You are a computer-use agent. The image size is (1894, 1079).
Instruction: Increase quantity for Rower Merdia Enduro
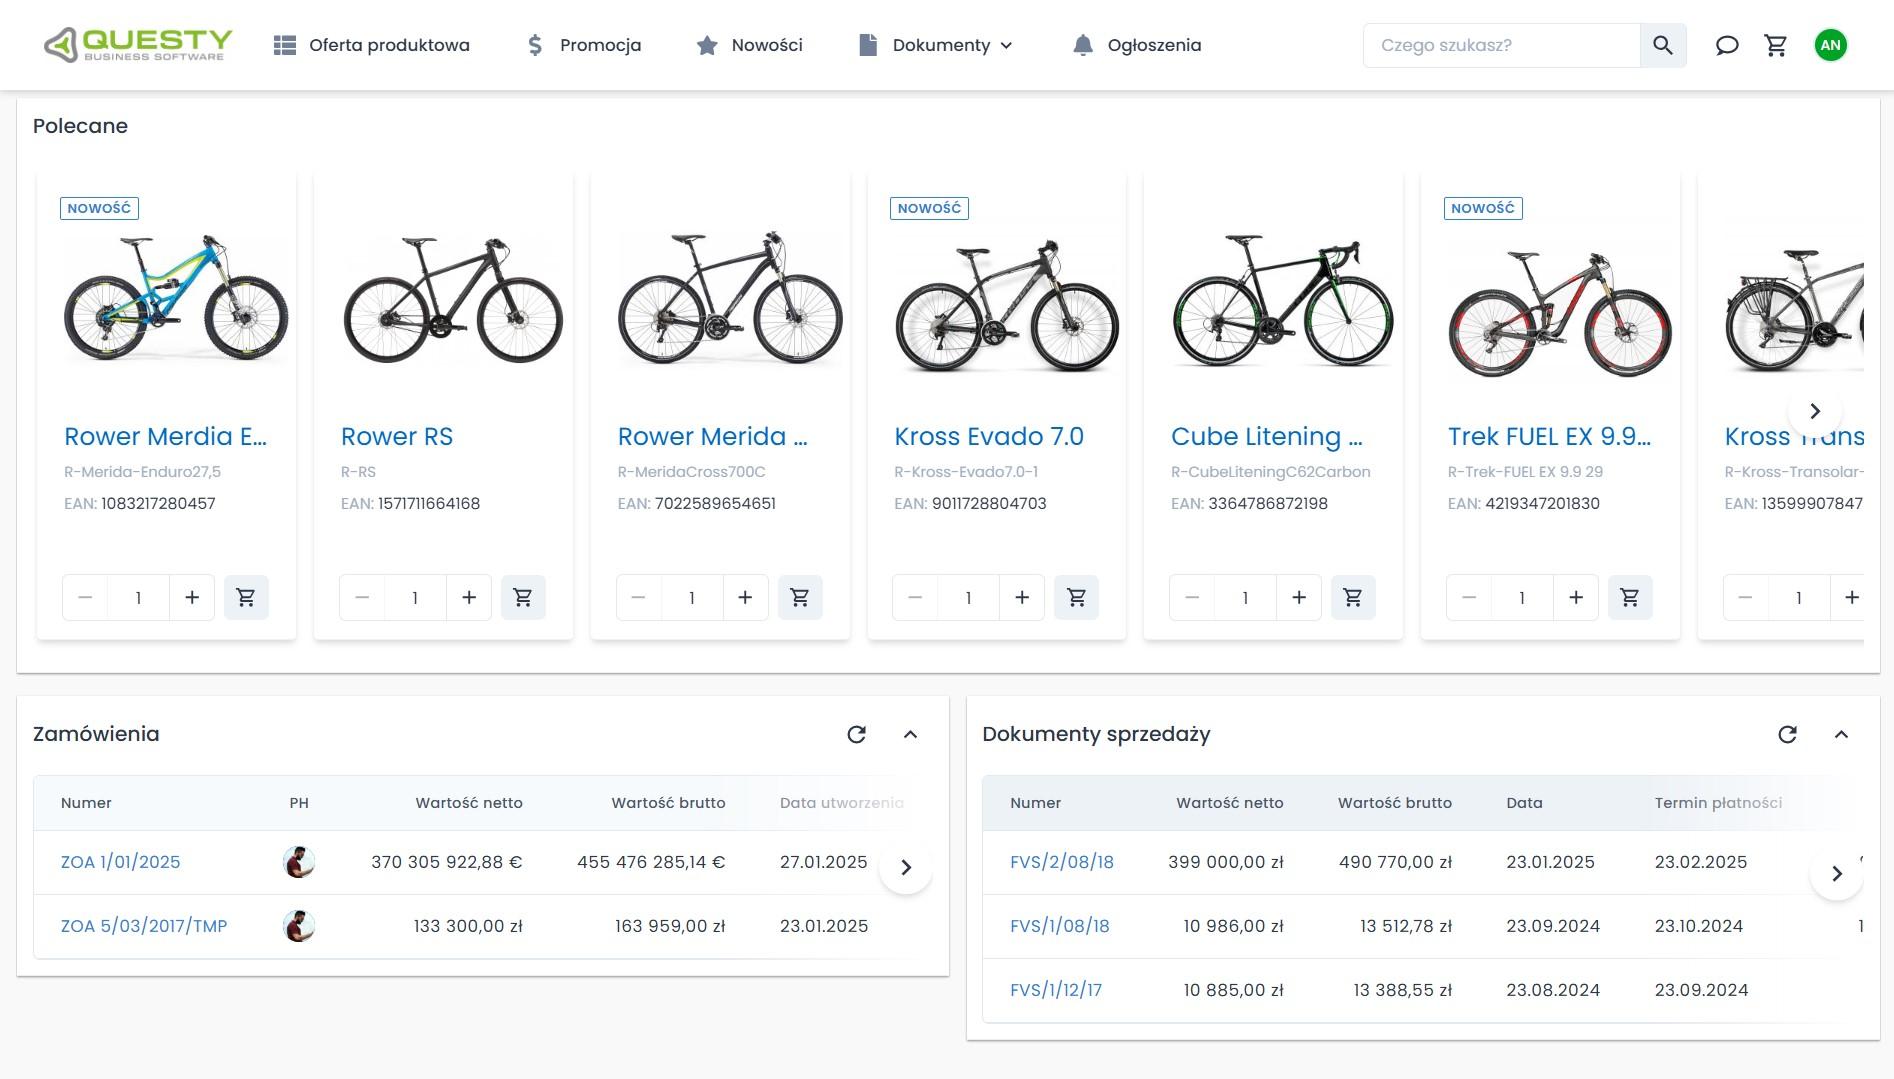point(192,598)
